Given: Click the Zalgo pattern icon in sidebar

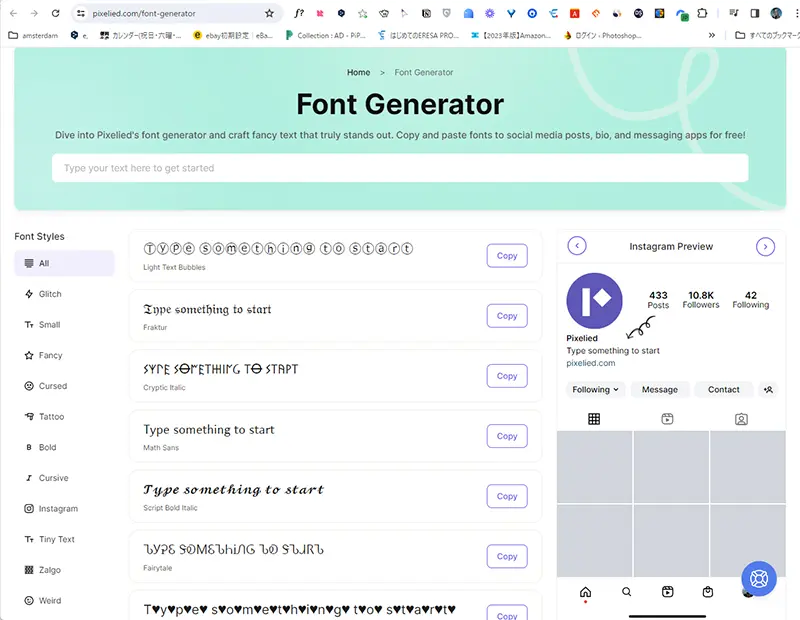Looking at the screenshot, I should click(x=29, y=569).
